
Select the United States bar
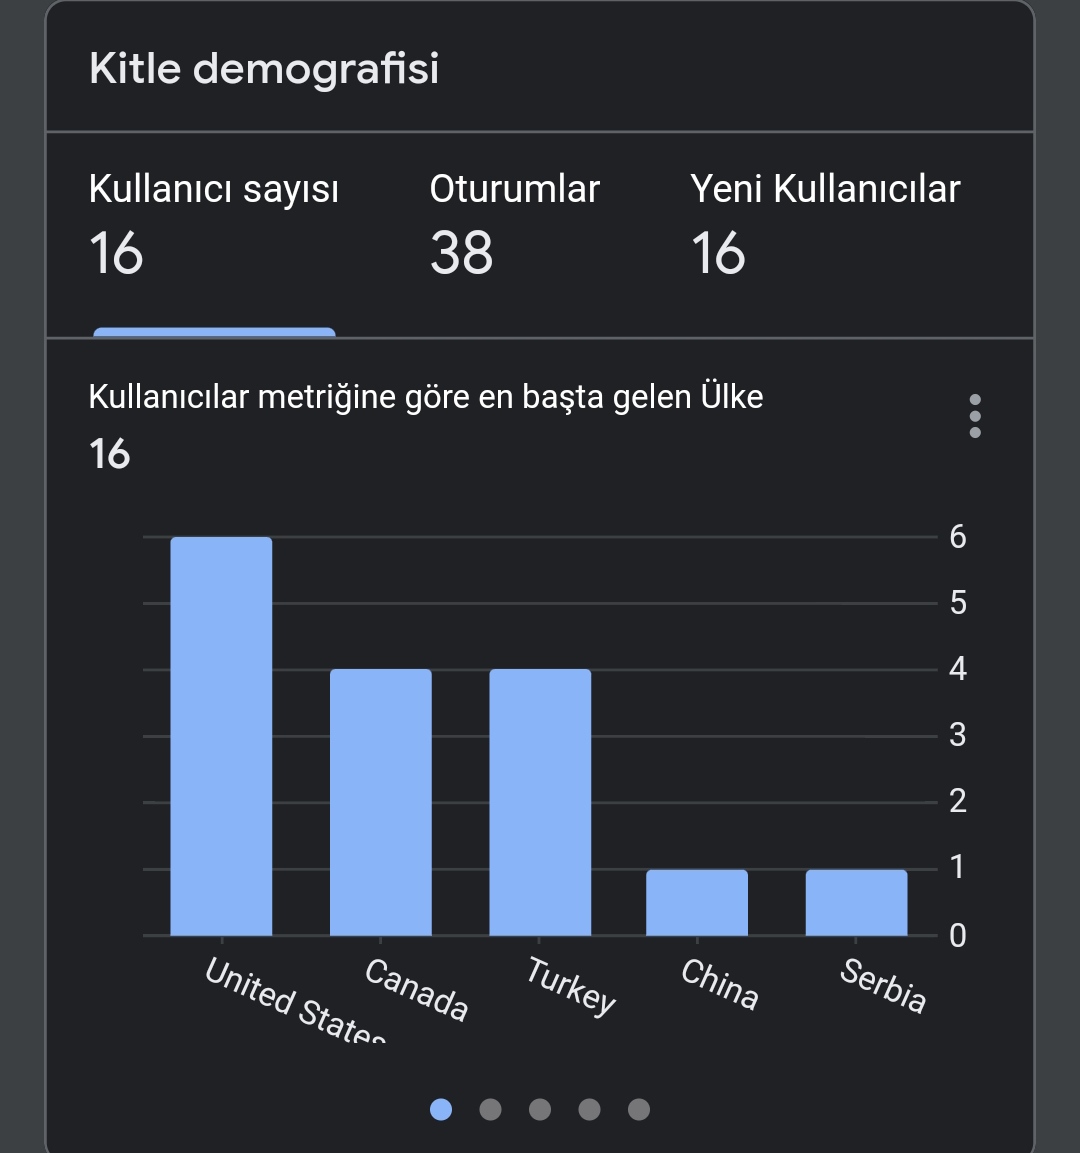pos(221,736)
